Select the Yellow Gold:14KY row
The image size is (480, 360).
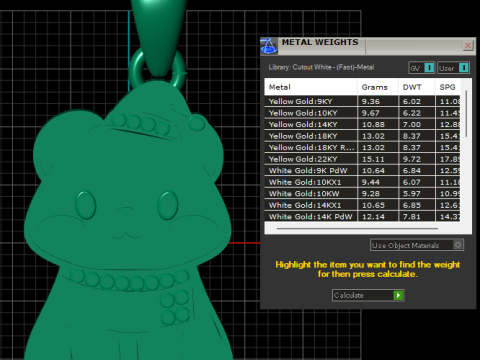(x=362, y=124)
